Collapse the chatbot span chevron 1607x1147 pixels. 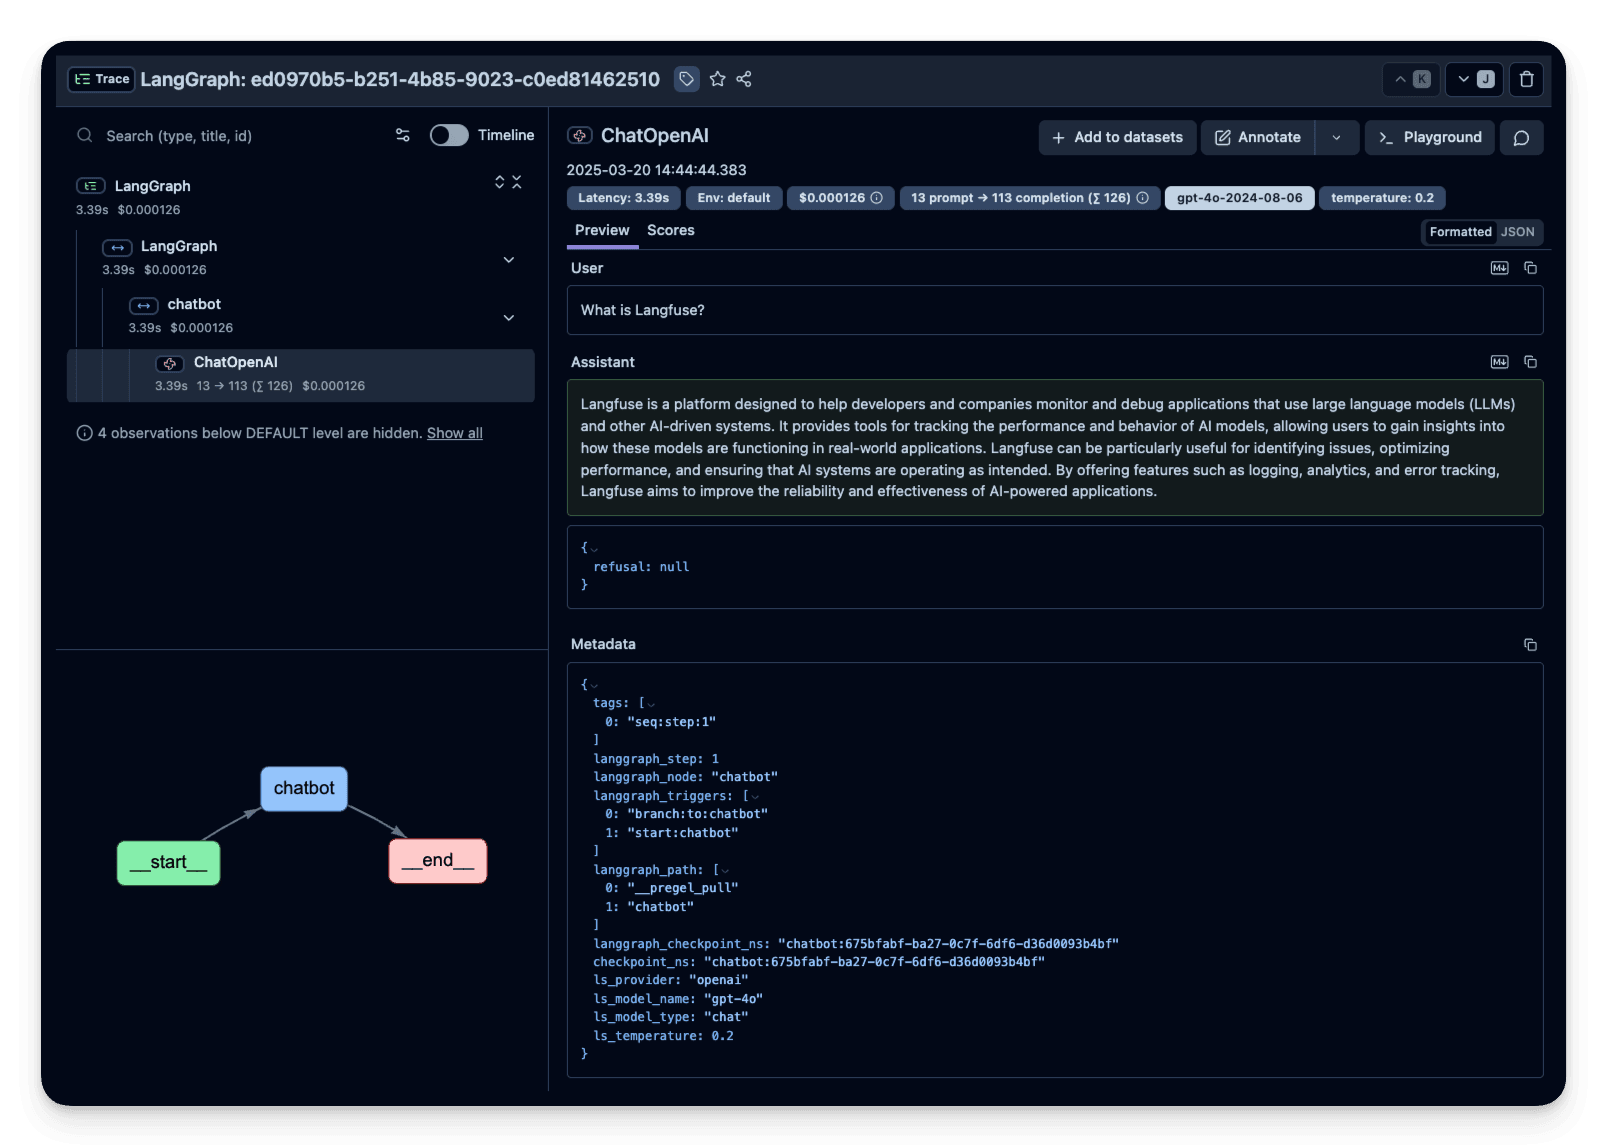click(509, 317)
